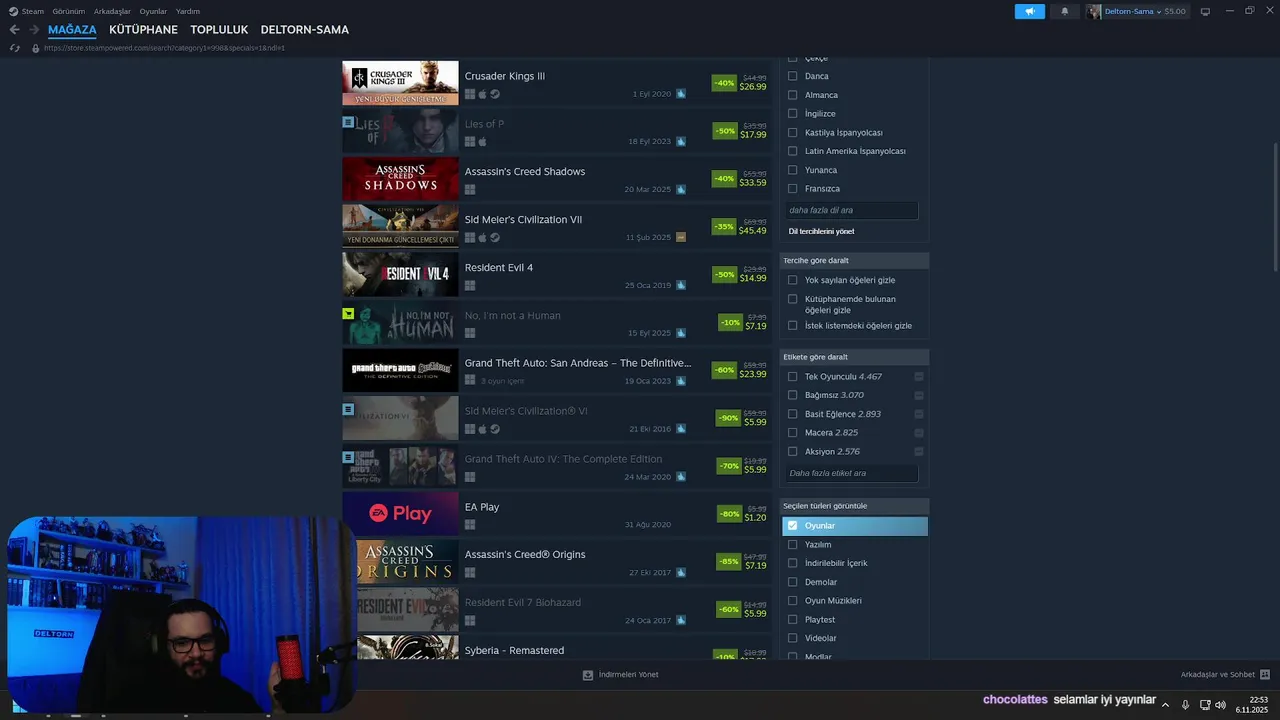1280x720 pixels.
Task: Click the -40% discount on Crusader Kings III
Action: (x=725, y=83)
